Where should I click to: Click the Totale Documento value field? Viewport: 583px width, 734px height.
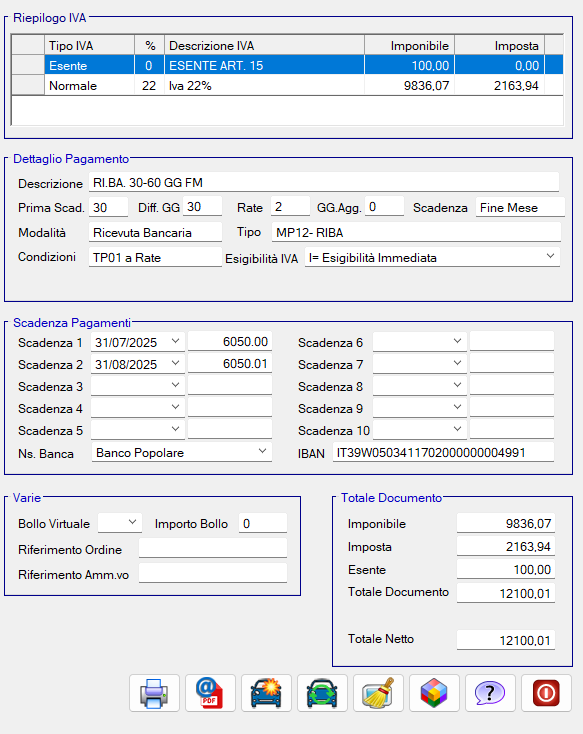[506, 593]
